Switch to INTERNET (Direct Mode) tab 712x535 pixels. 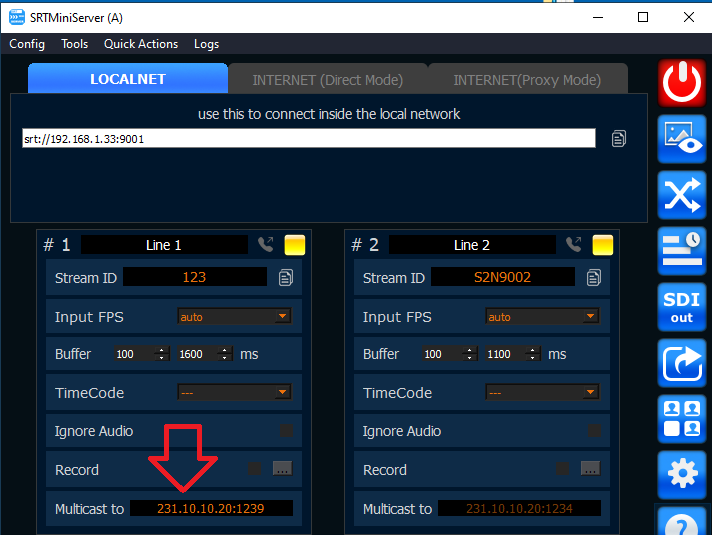click(327, 80)
